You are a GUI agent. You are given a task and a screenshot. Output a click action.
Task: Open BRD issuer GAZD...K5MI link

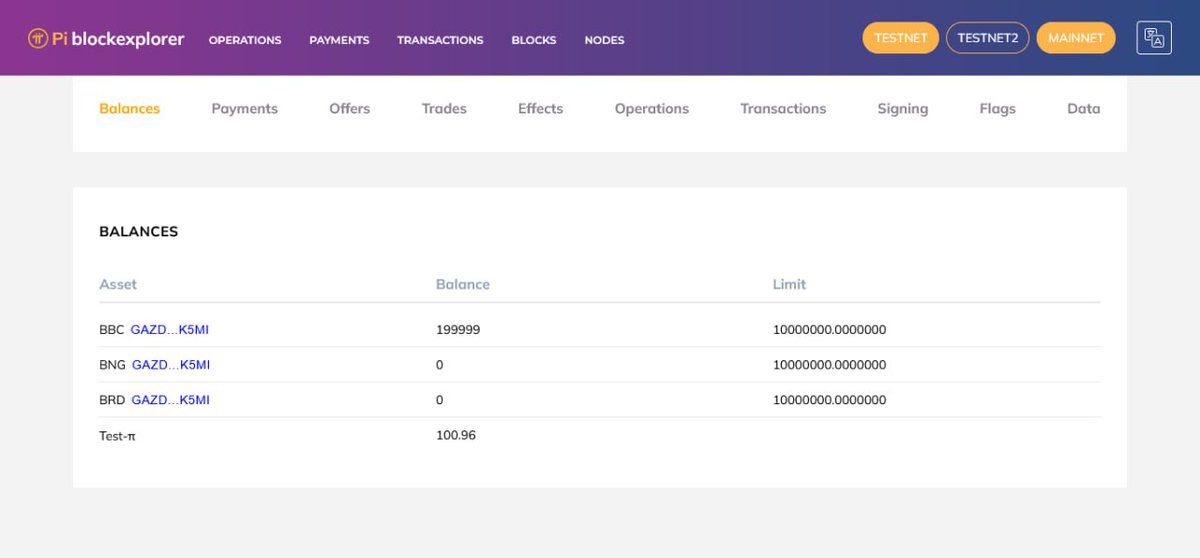[171, 399]
